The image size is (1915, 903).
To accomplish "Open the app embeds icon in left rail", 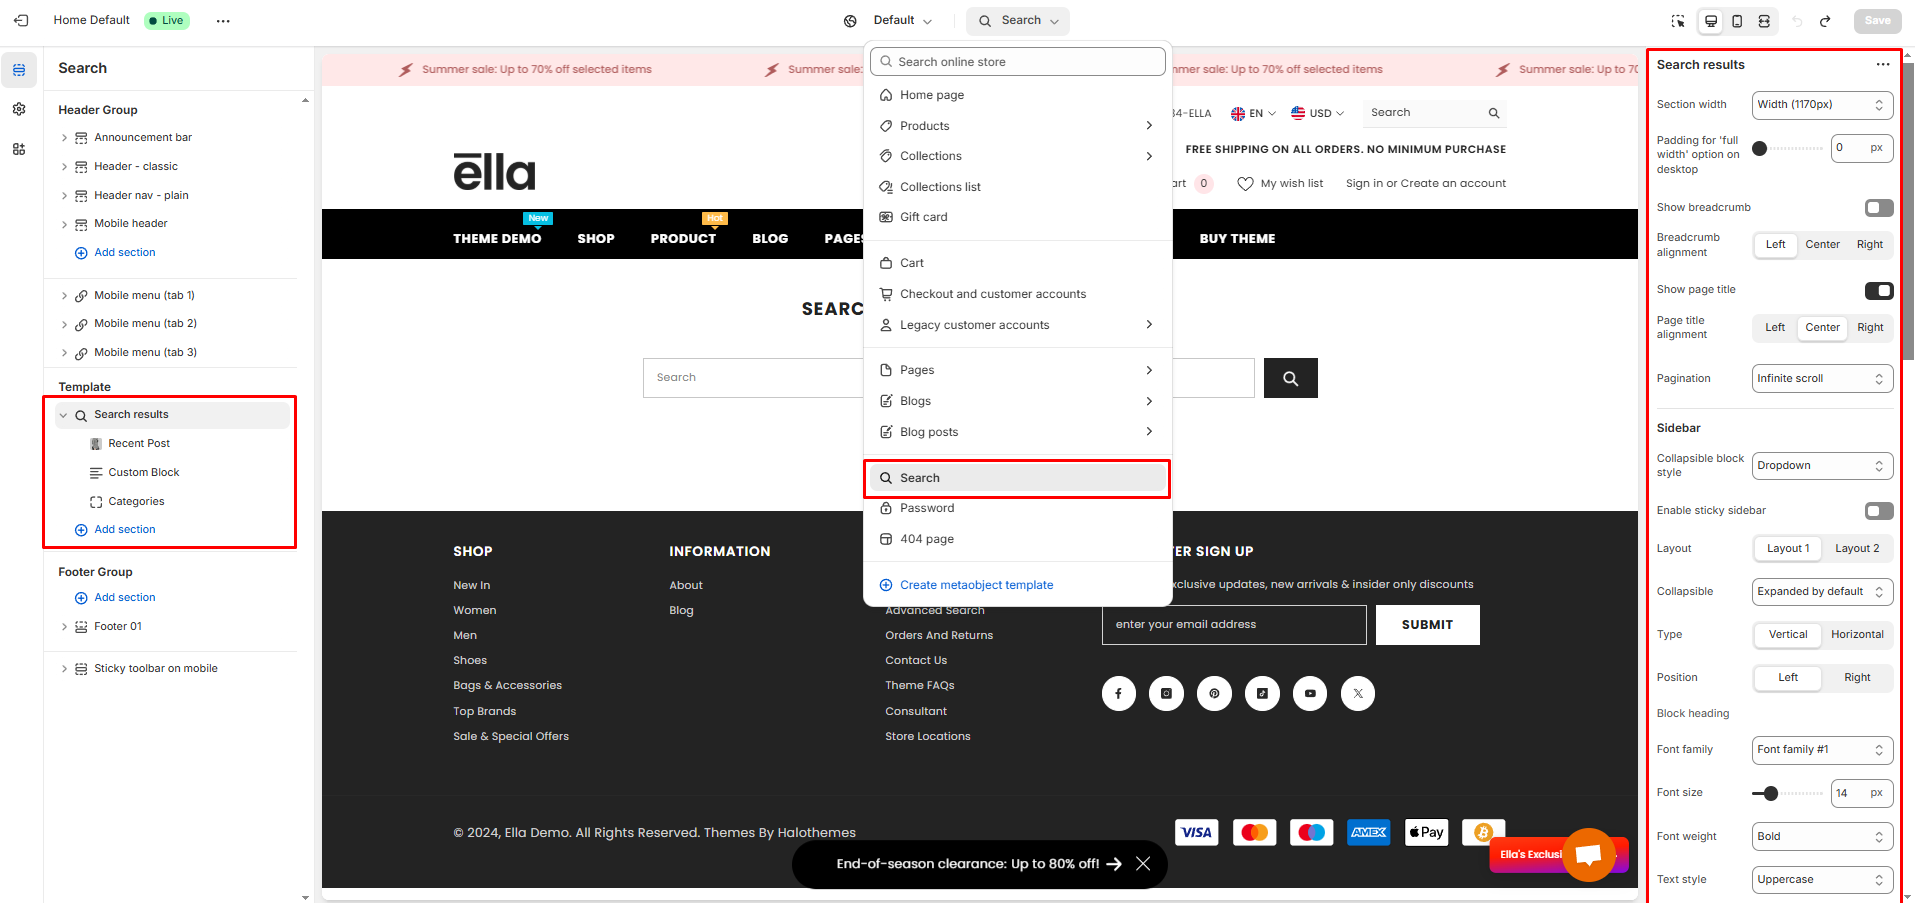I will click(19, 149).
